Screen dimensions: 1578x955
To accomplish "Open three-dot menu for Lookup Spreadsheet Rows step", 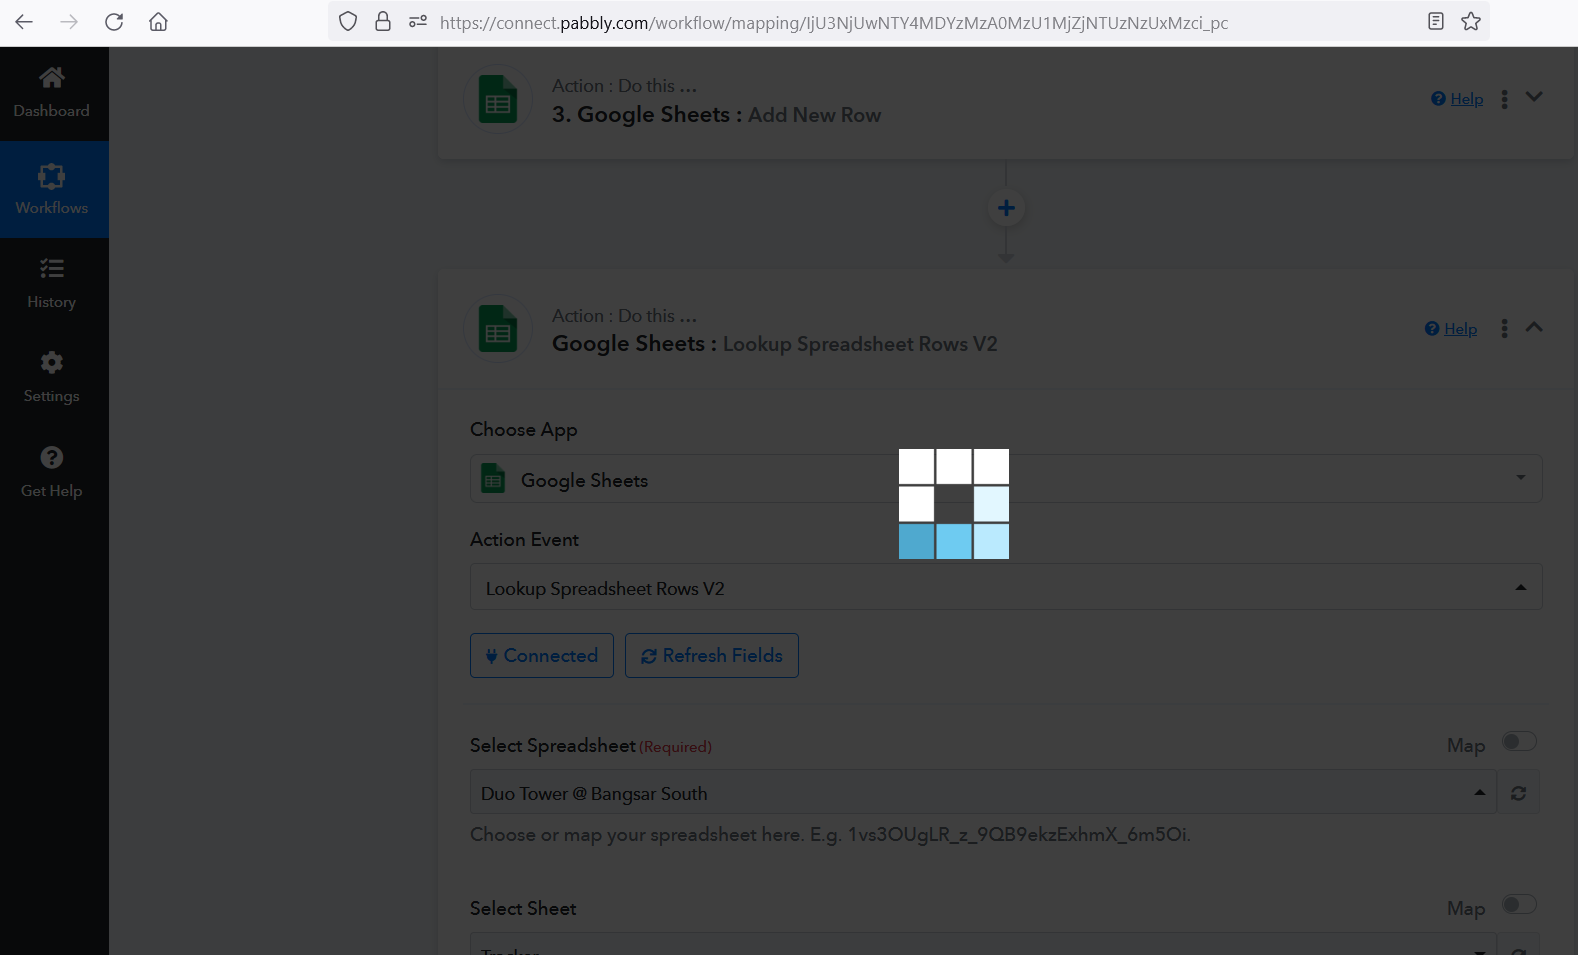I will [x=1504, y=329].
